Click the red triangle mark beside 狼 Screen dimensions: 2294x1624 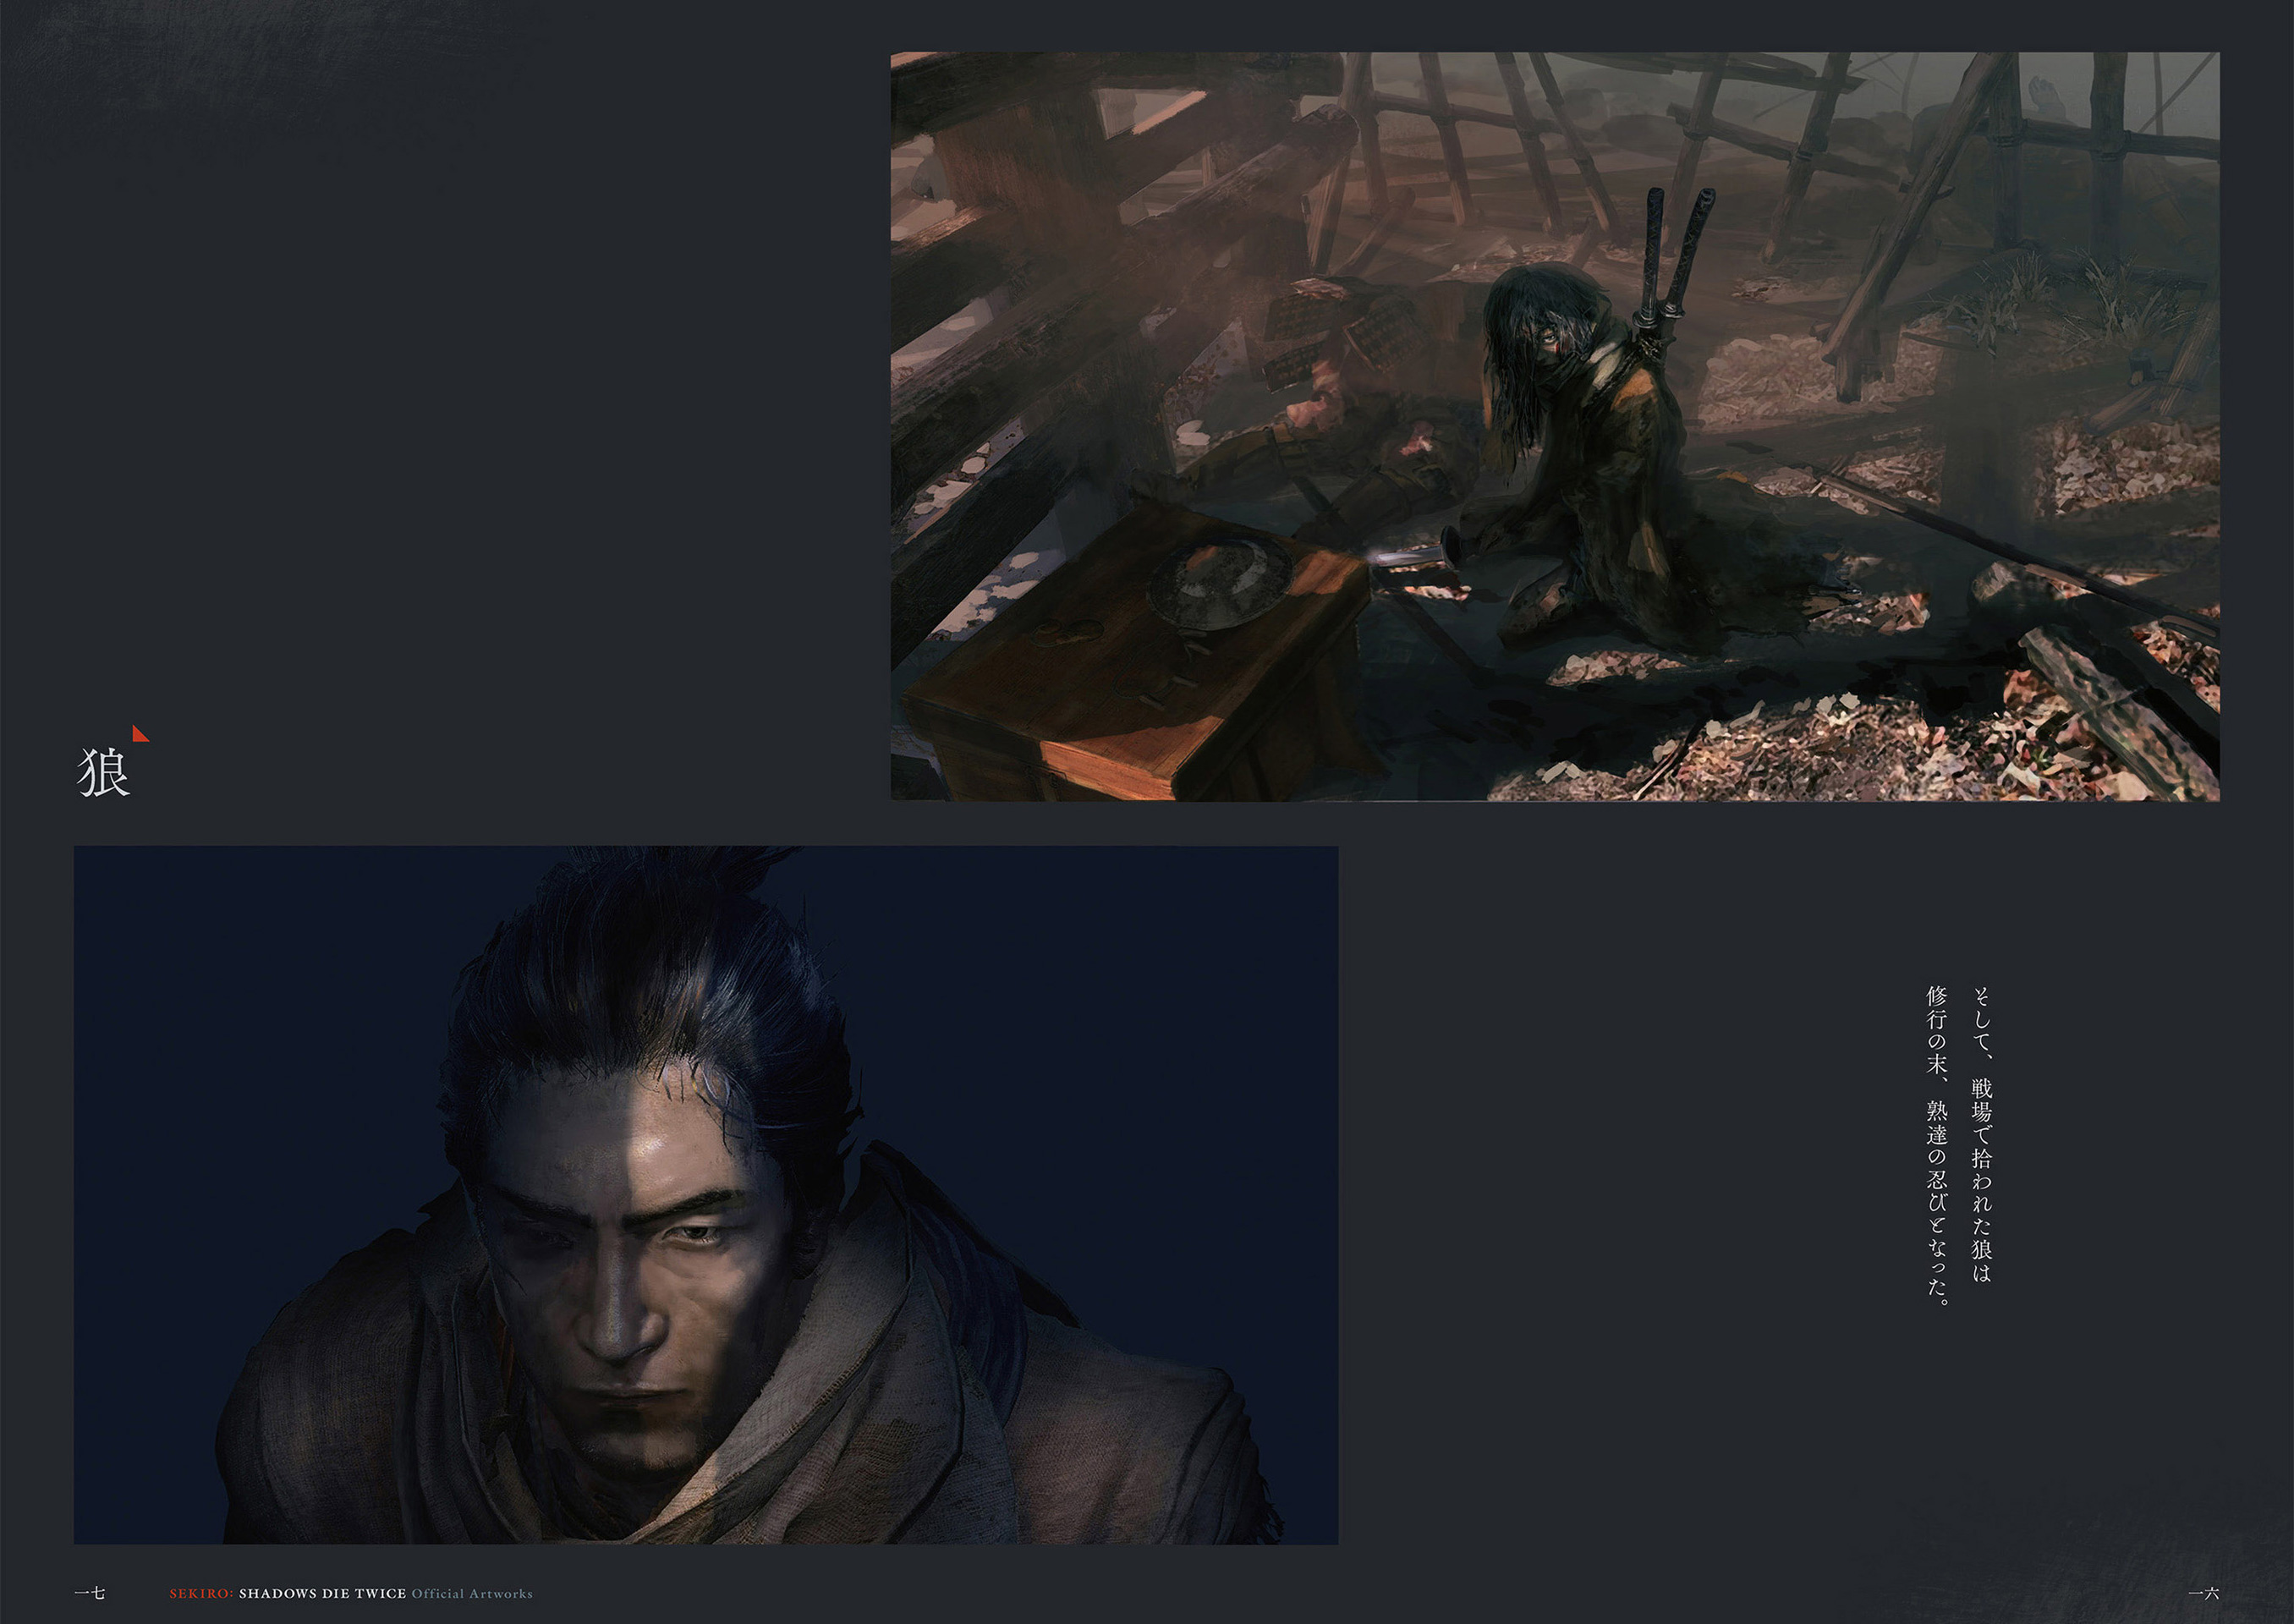pos(140,734)
